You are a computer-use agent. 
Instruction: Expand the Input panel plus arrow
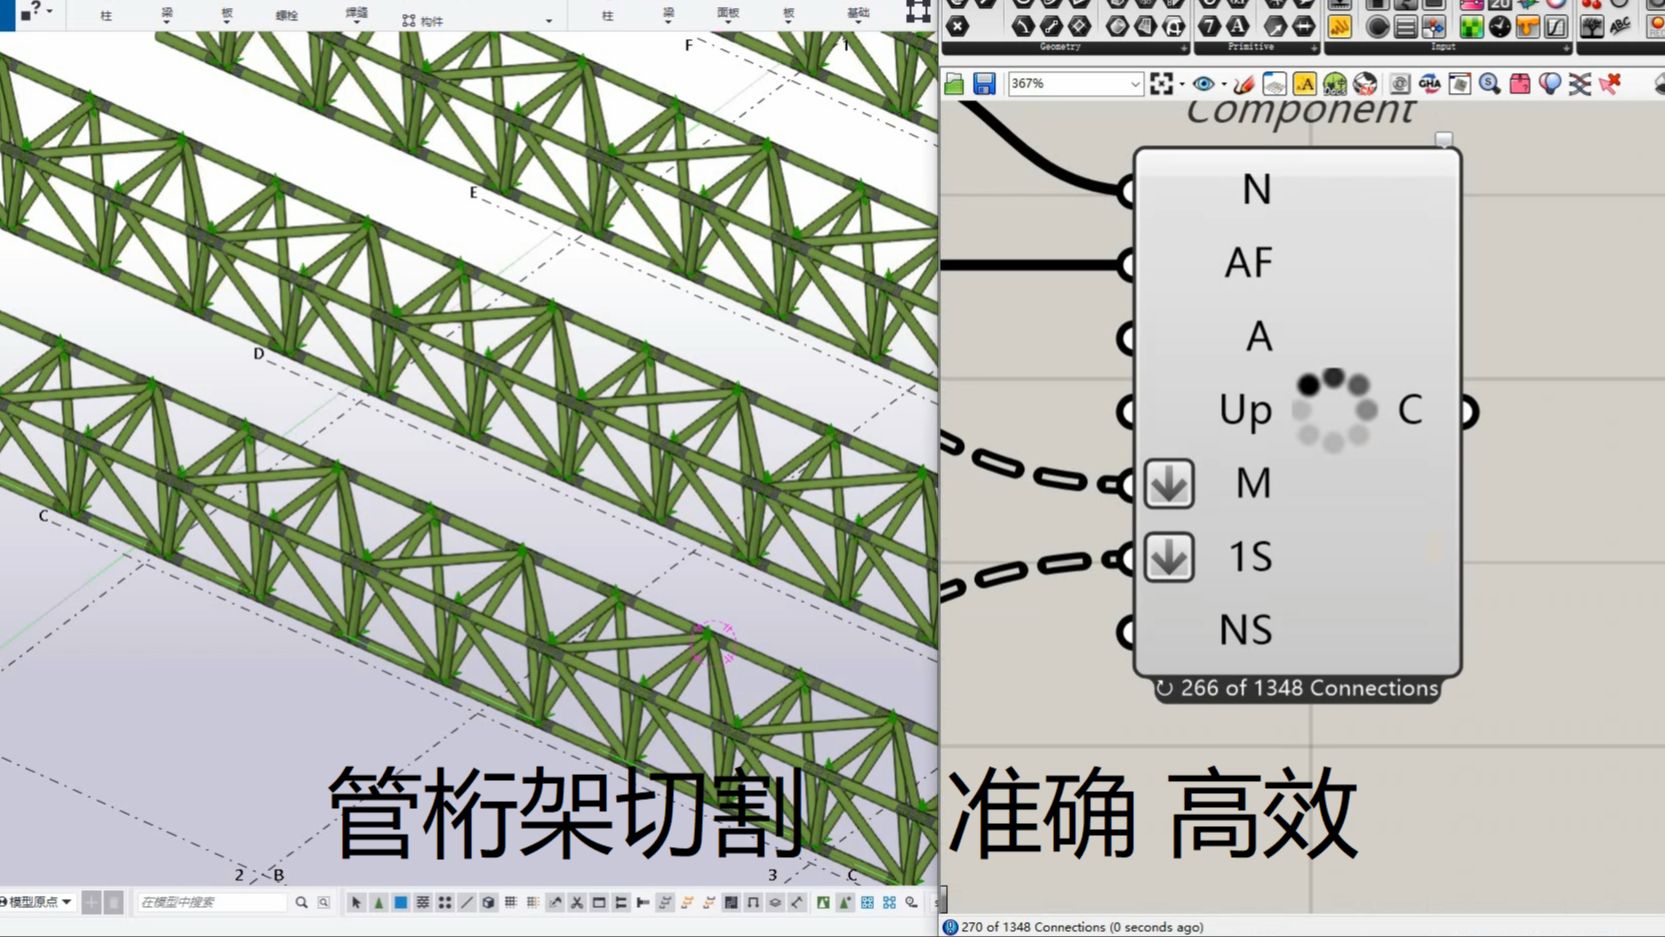coord(1566,47)
